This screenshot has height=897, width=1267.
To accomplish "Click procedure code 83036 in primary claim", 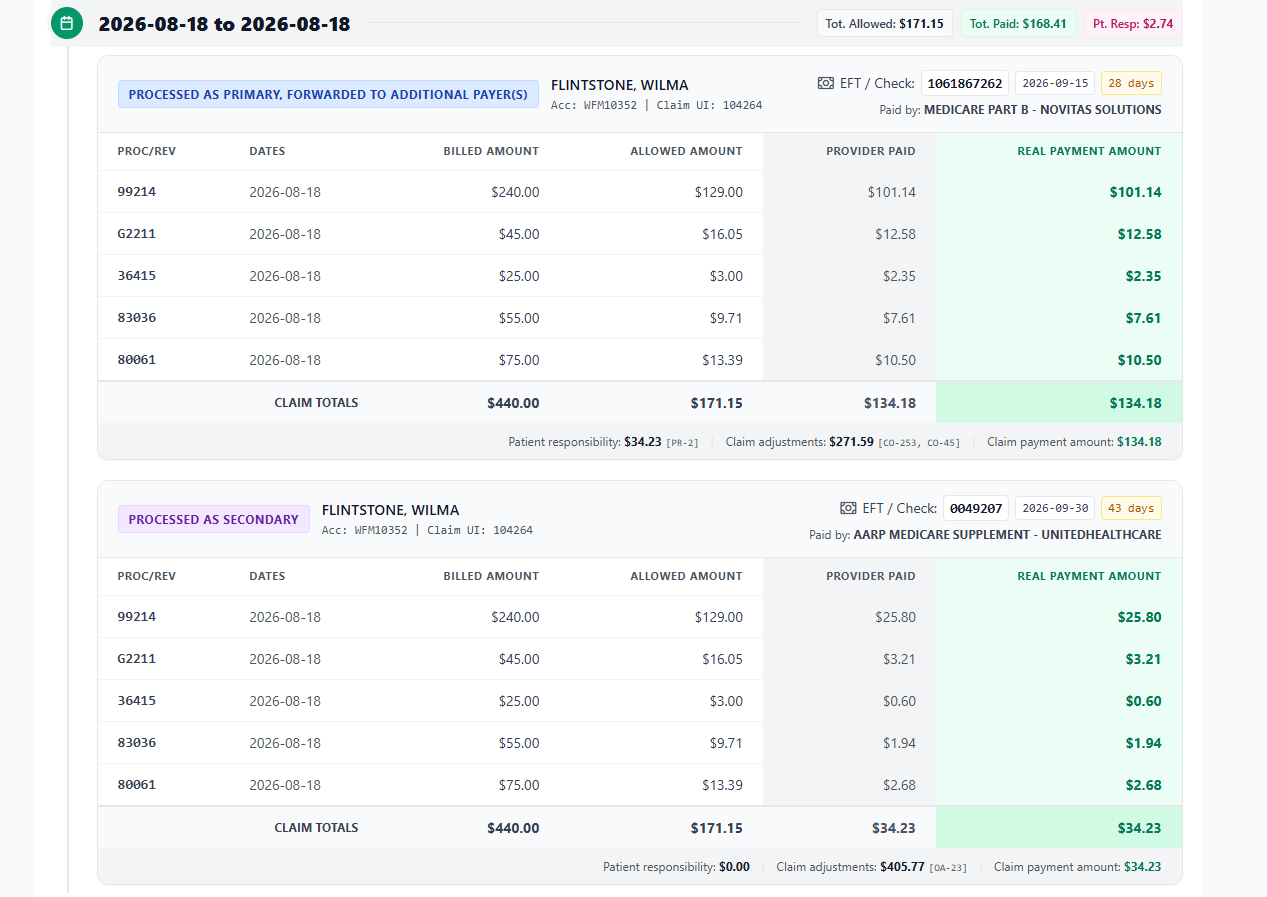I will tap(137, 318).
